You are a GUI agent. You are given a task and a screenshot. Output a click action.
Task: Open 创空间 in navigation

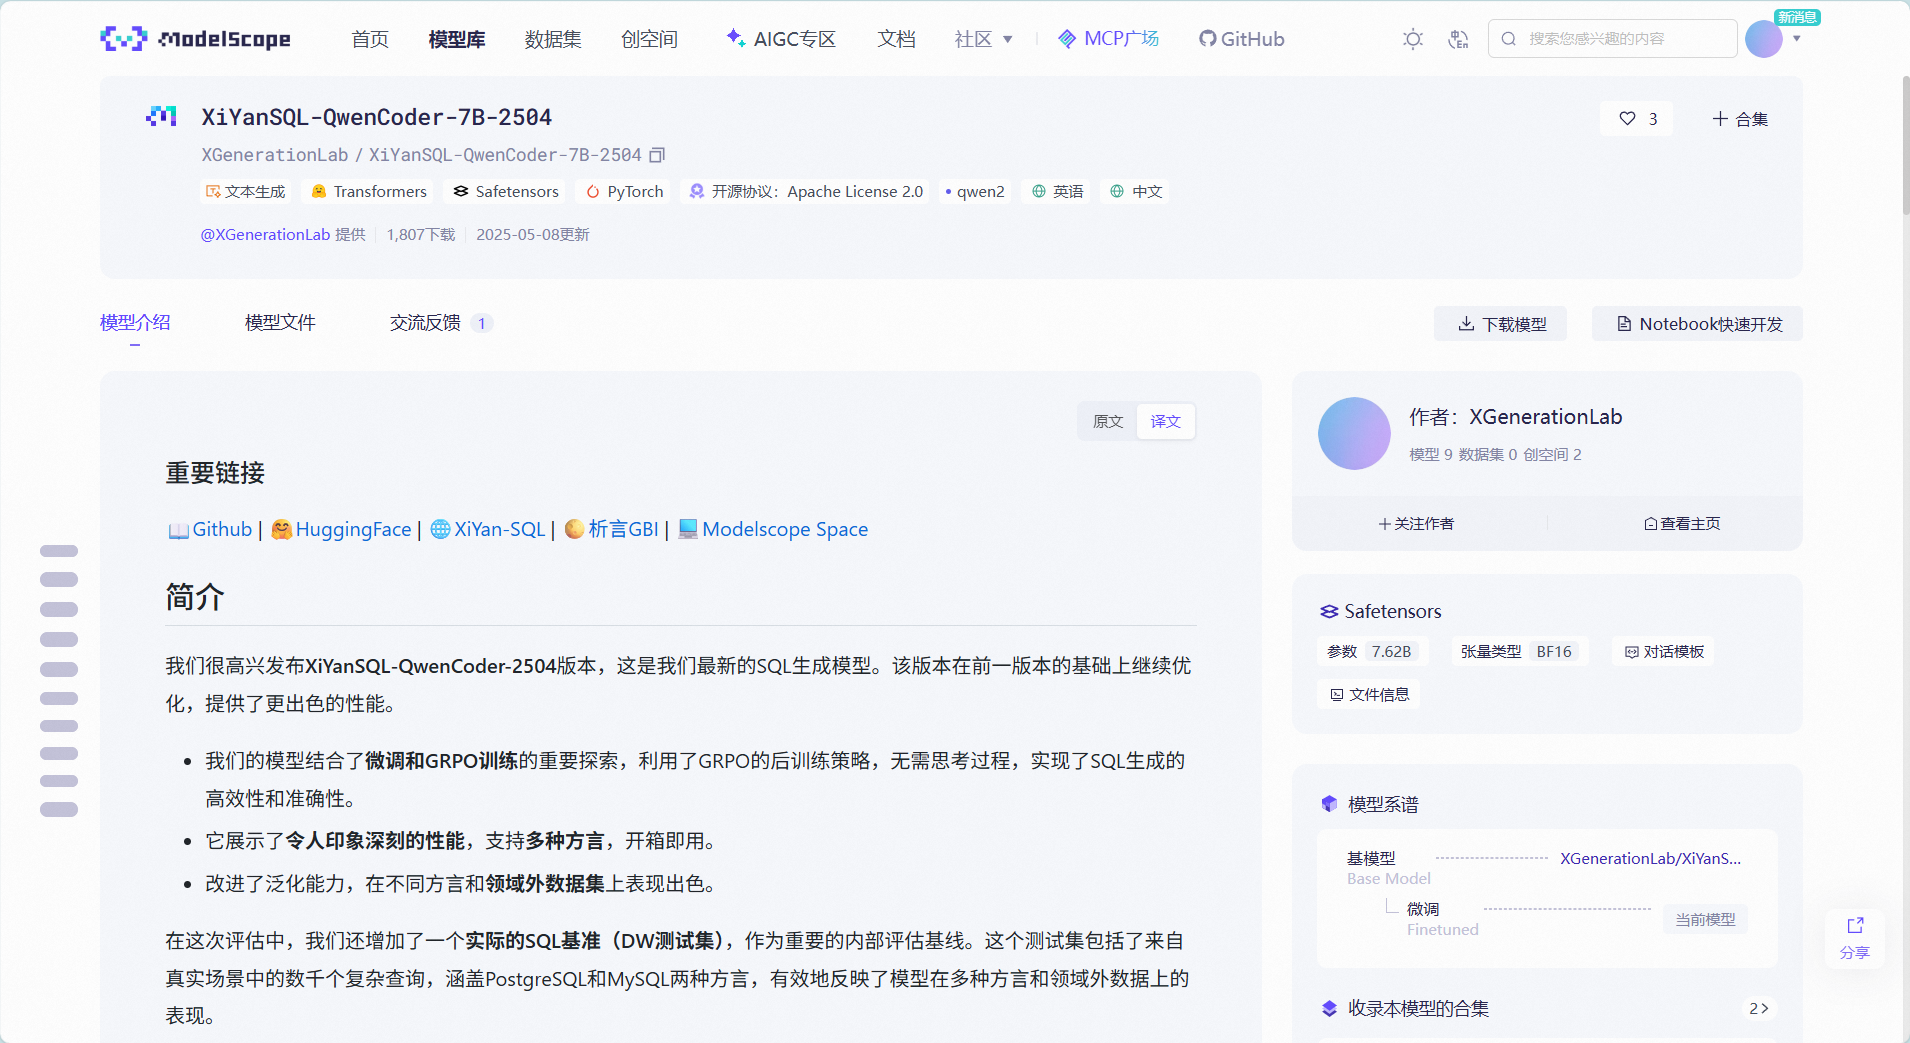pos(649,39)
